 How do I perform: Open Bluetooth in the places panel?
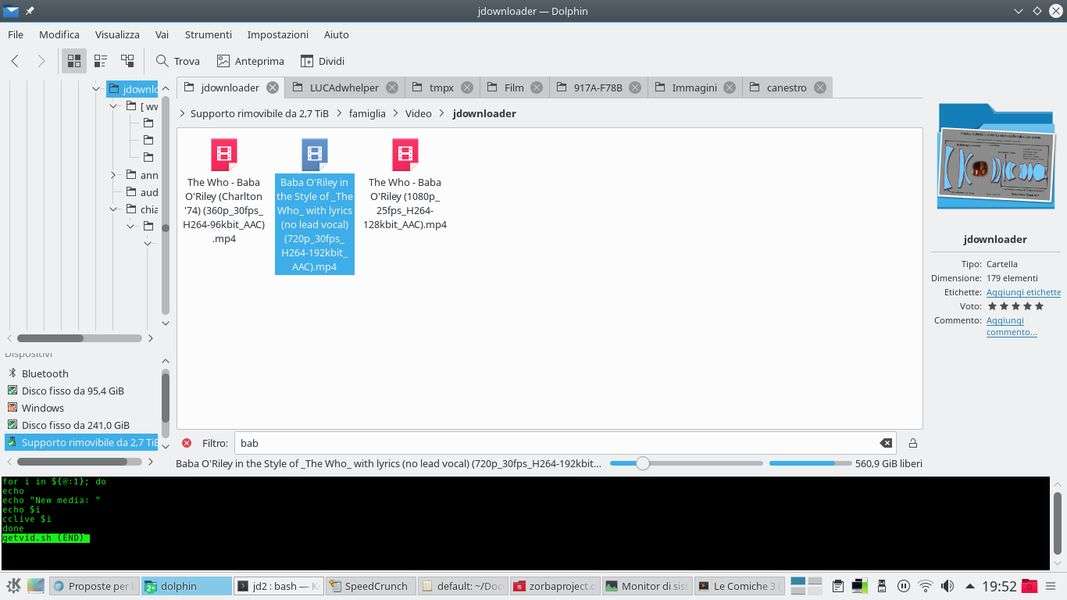(x=44, y=373)
